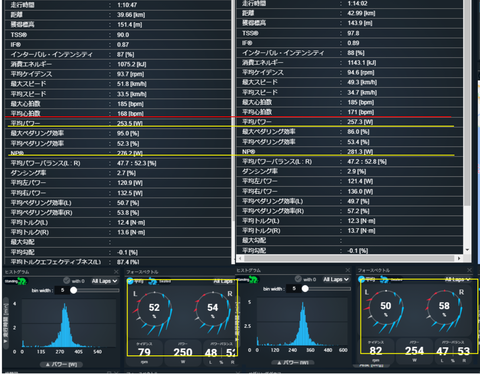Select the power balance value 47.2 : 52.8 [%]
Screen dimensions: 480x375
367,162
